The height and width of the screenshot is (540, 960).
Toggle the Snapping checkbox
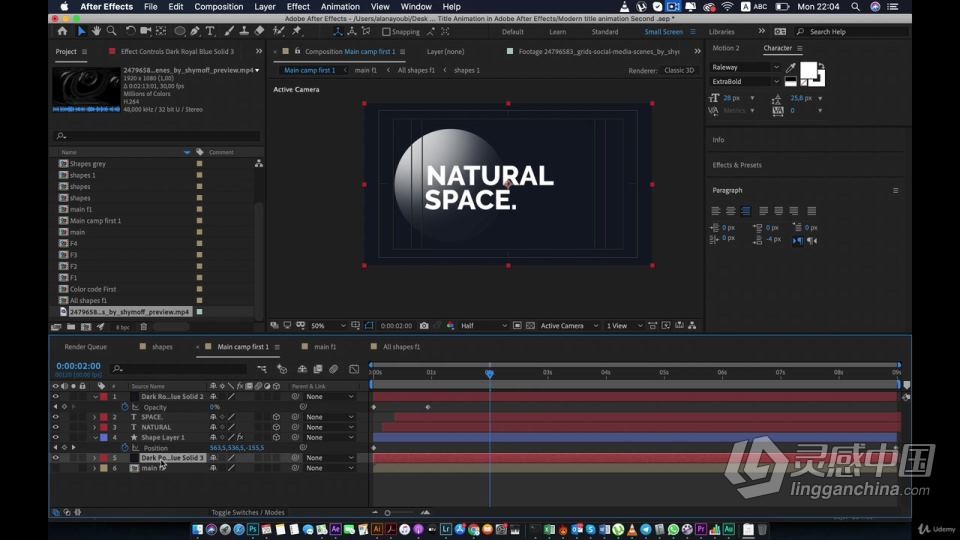click(386, 32)
